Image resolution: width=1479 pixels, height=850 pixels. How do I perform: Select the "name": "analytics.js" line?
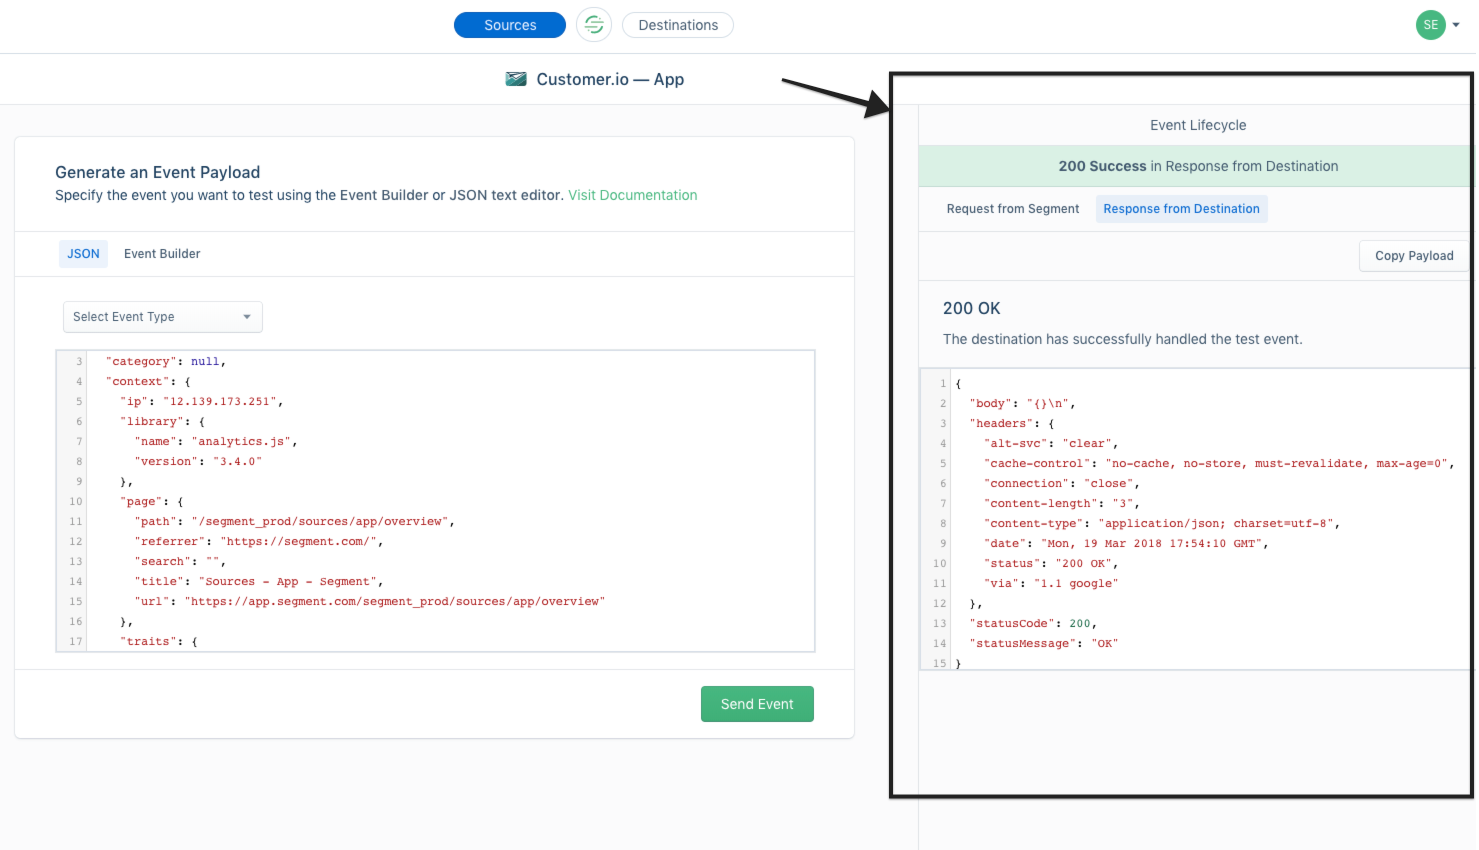(x=216, y=441)
